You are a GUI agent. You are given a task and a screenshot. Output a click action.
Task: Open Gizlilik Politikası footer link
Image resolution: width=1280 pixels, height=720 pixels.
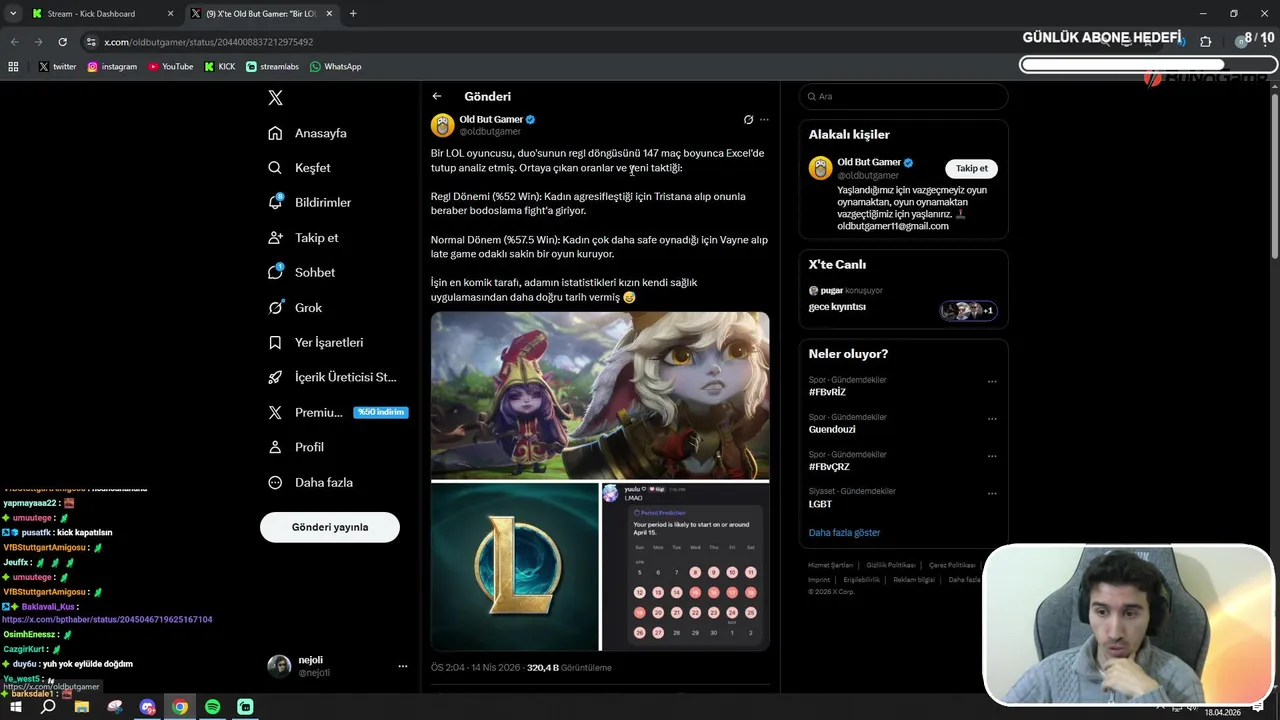(x=891, y=565)
